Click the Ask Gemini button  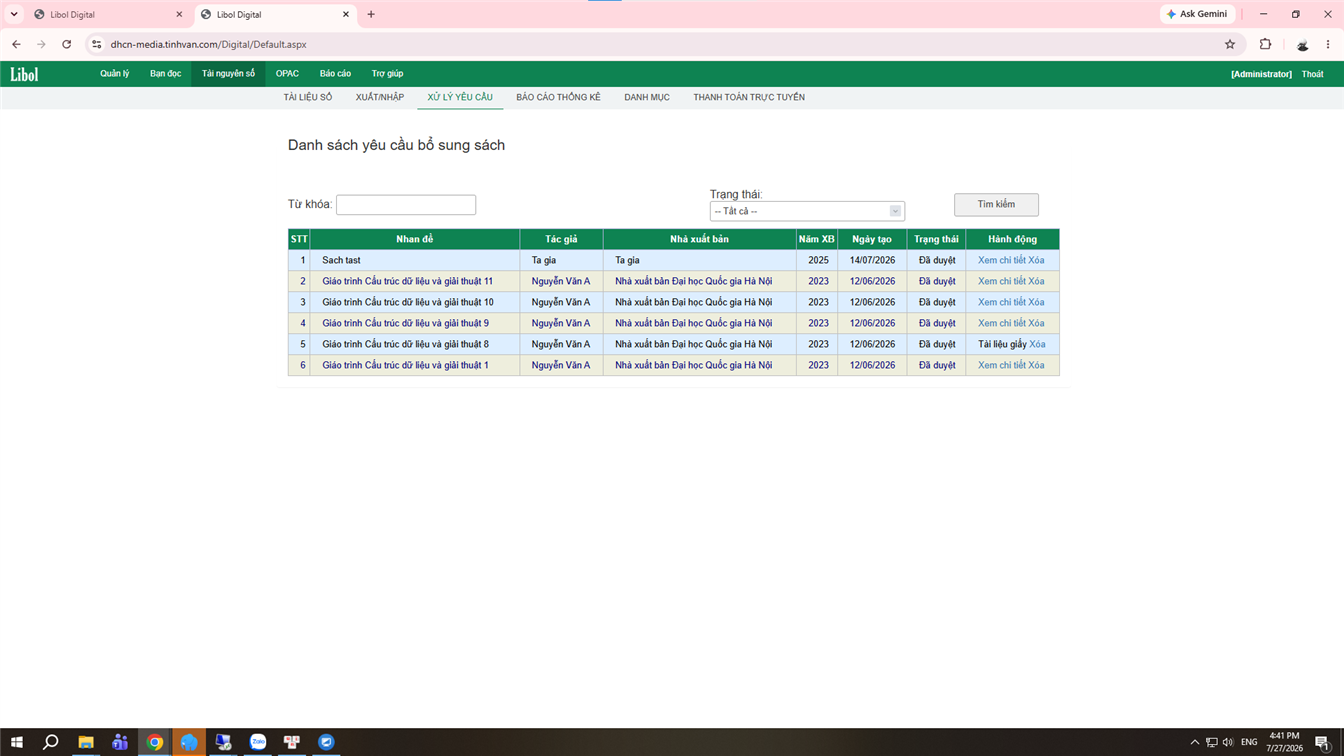click(x=1198, y=14)
